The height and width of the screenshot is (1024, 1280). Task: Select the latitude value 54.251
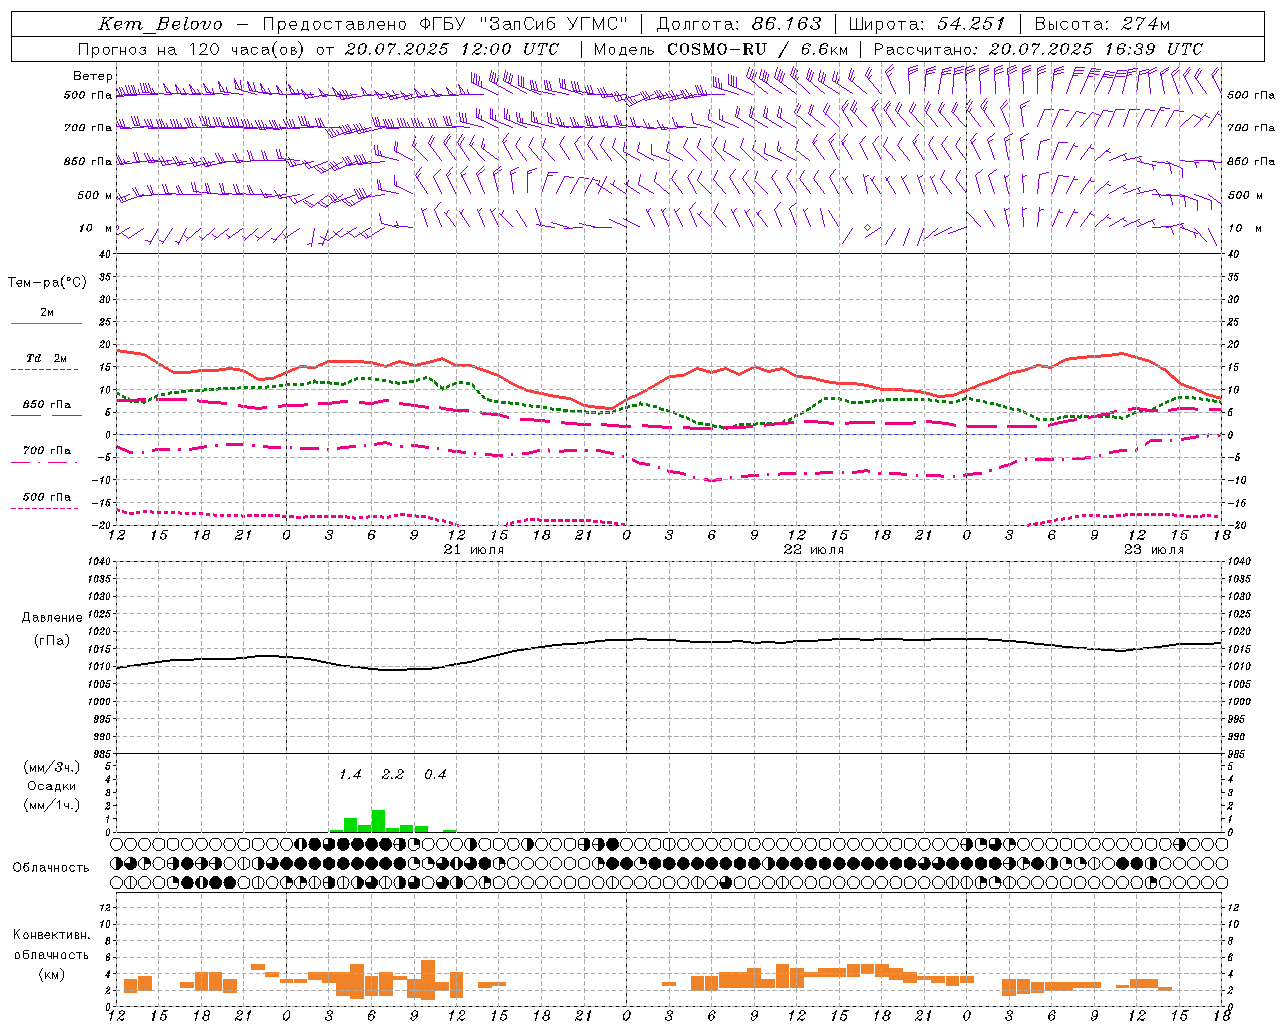tap(970, 24)
